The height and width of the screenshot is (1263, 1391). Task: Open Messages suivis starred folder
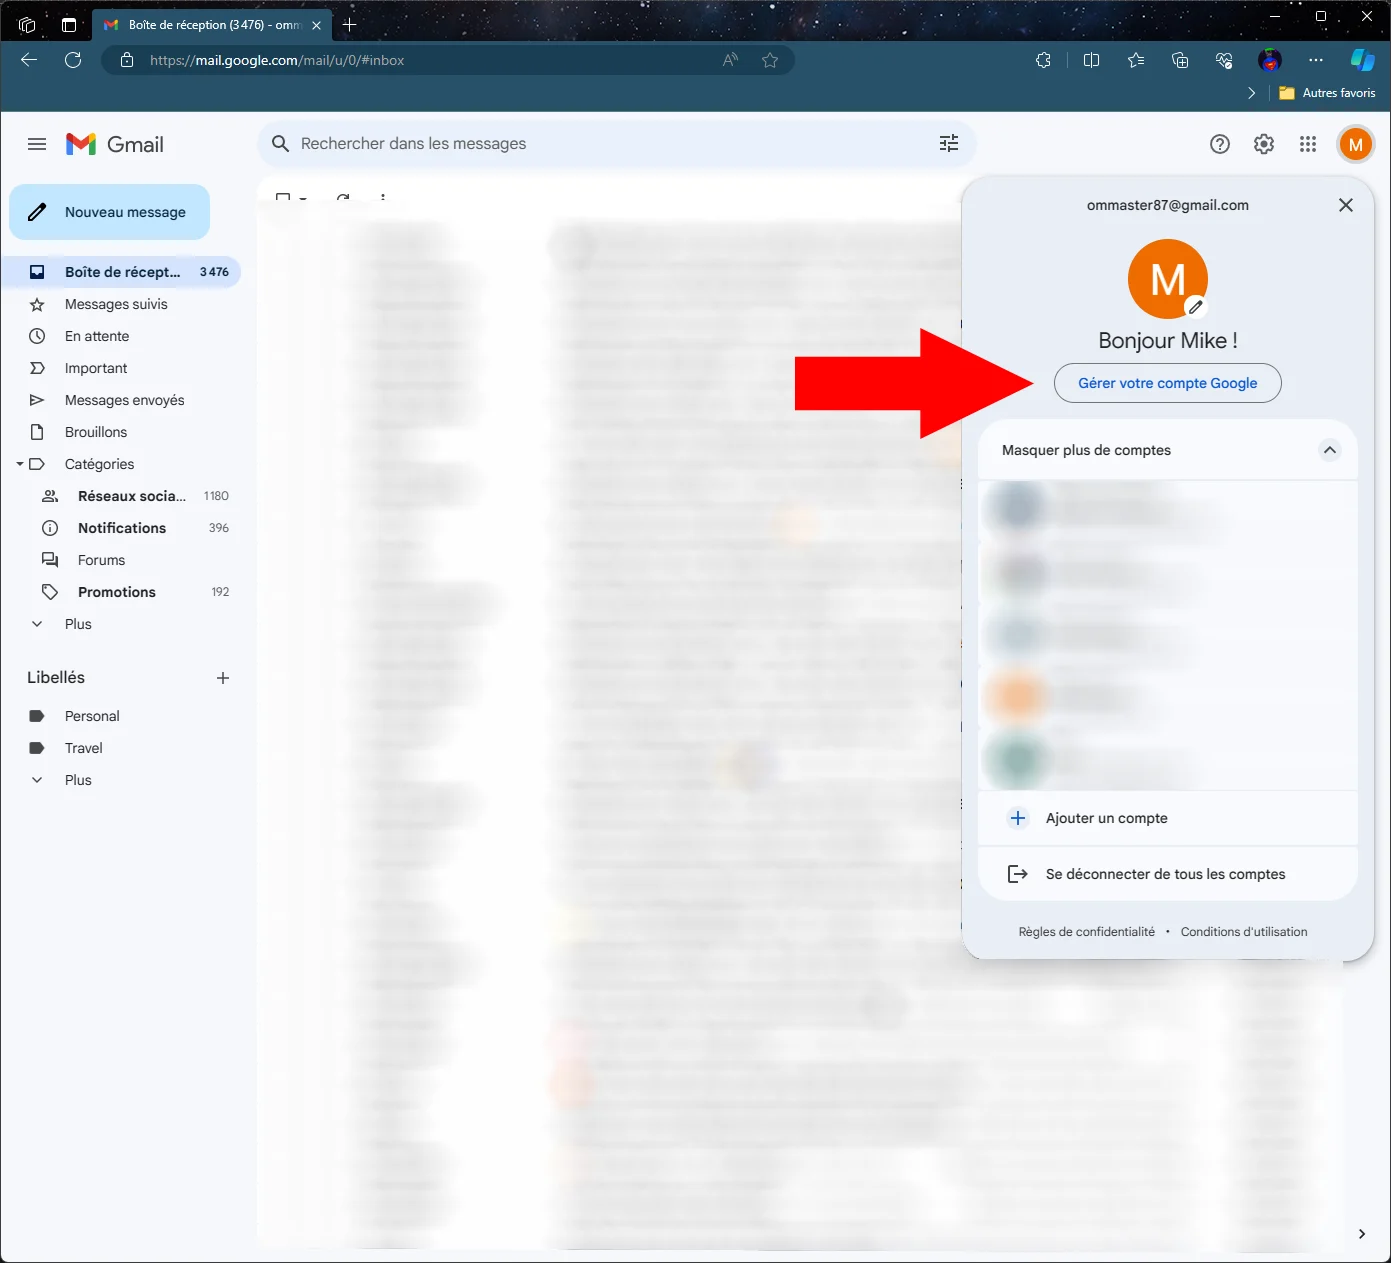121,304
